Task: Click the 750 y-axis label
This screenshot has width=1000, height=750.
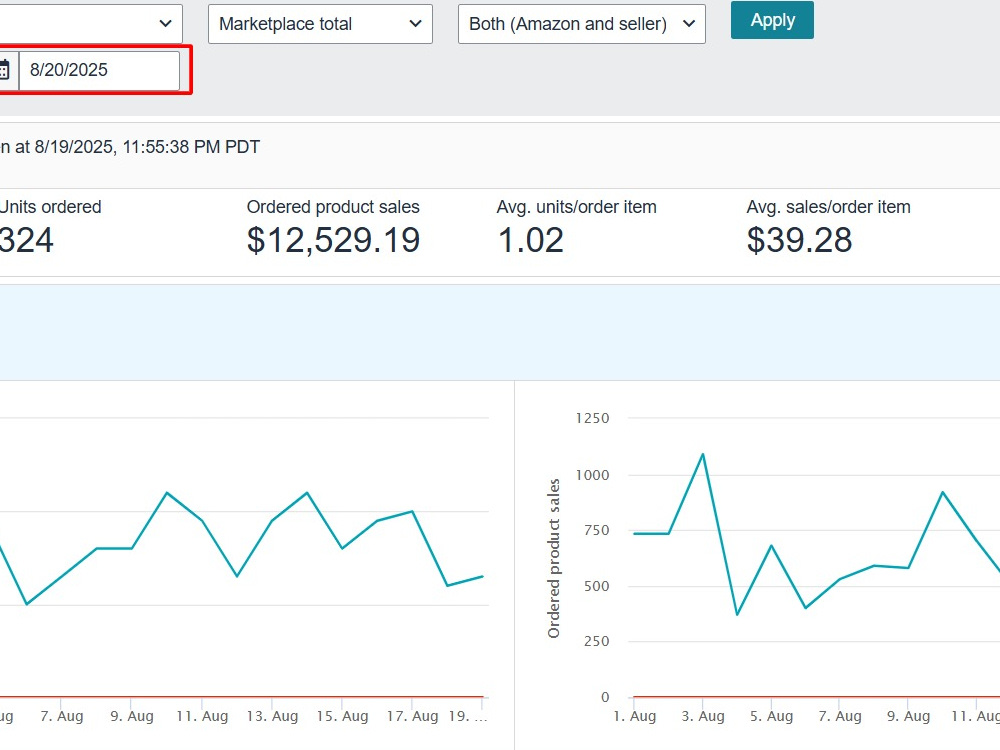Action: pos(596,530)
